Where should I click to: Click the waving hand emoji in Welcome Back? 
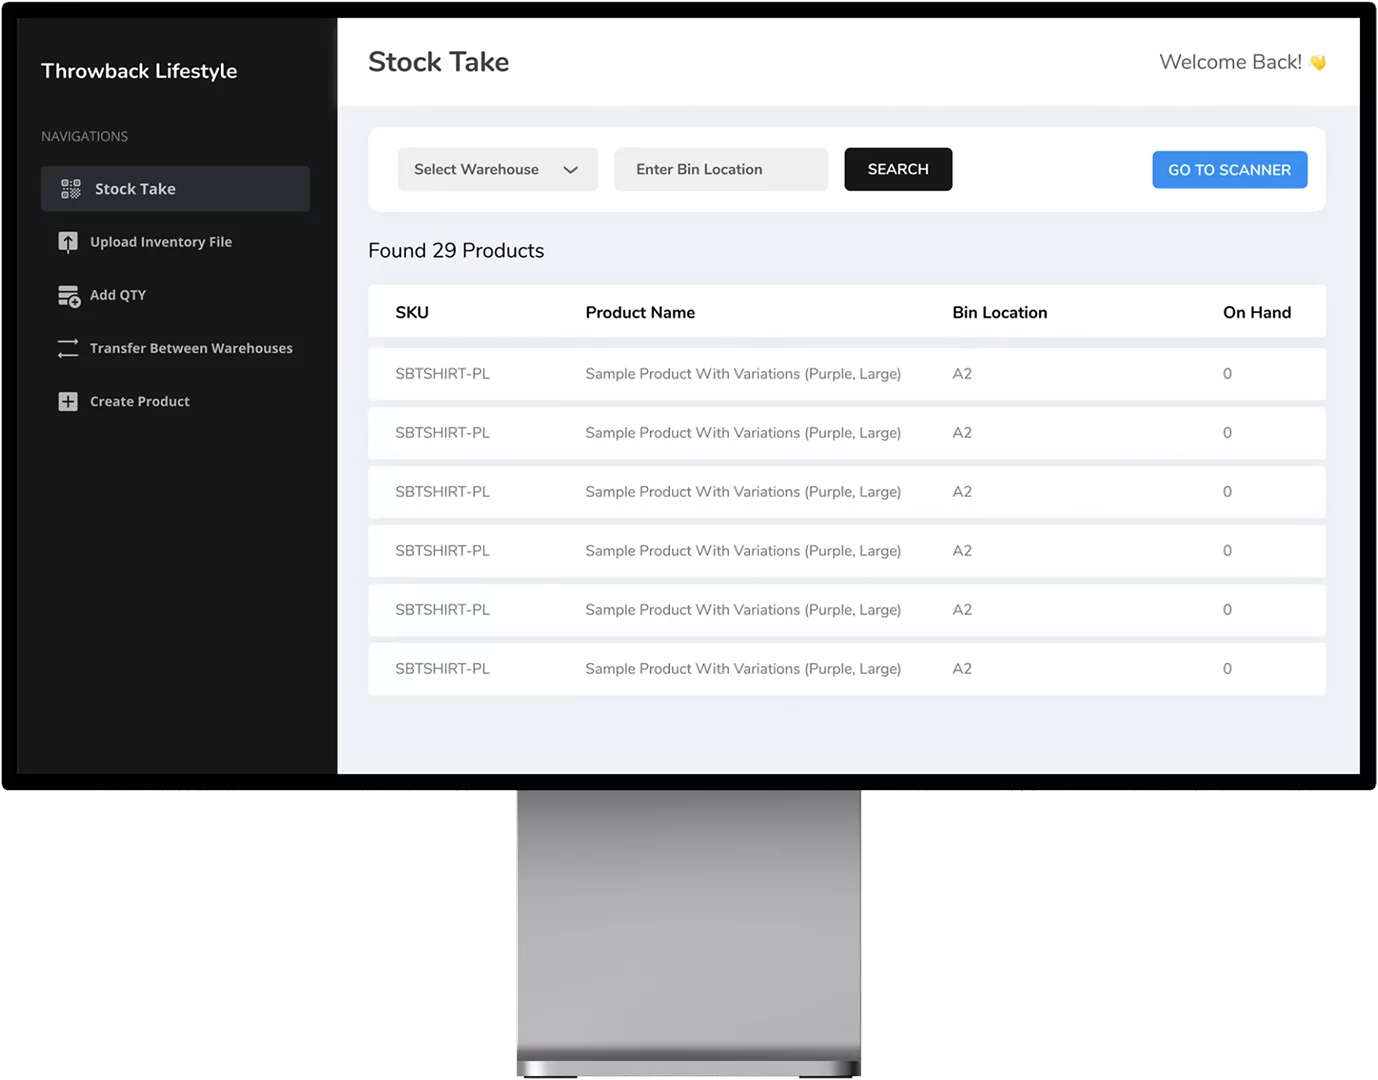(1318, 61)
